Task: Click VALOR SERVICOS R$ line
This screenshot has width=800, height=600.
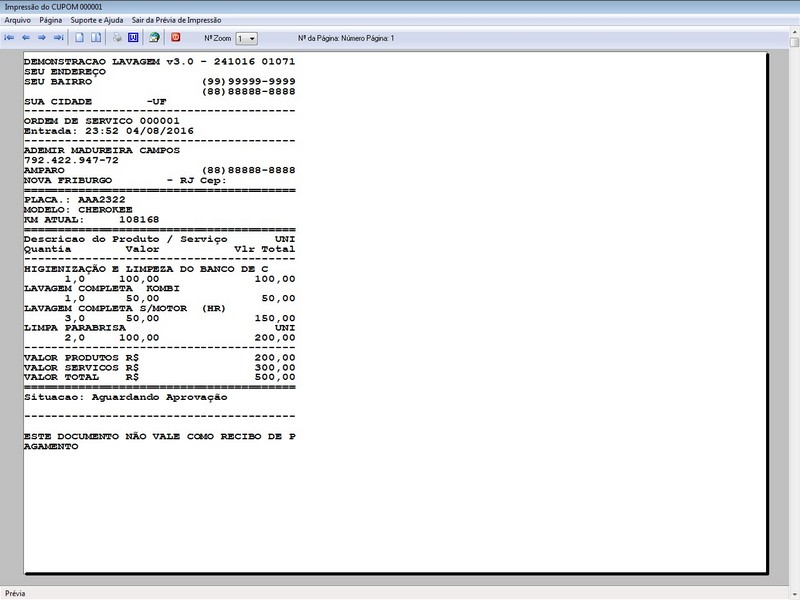Action: pyautogui.click(x=160, y=368)
